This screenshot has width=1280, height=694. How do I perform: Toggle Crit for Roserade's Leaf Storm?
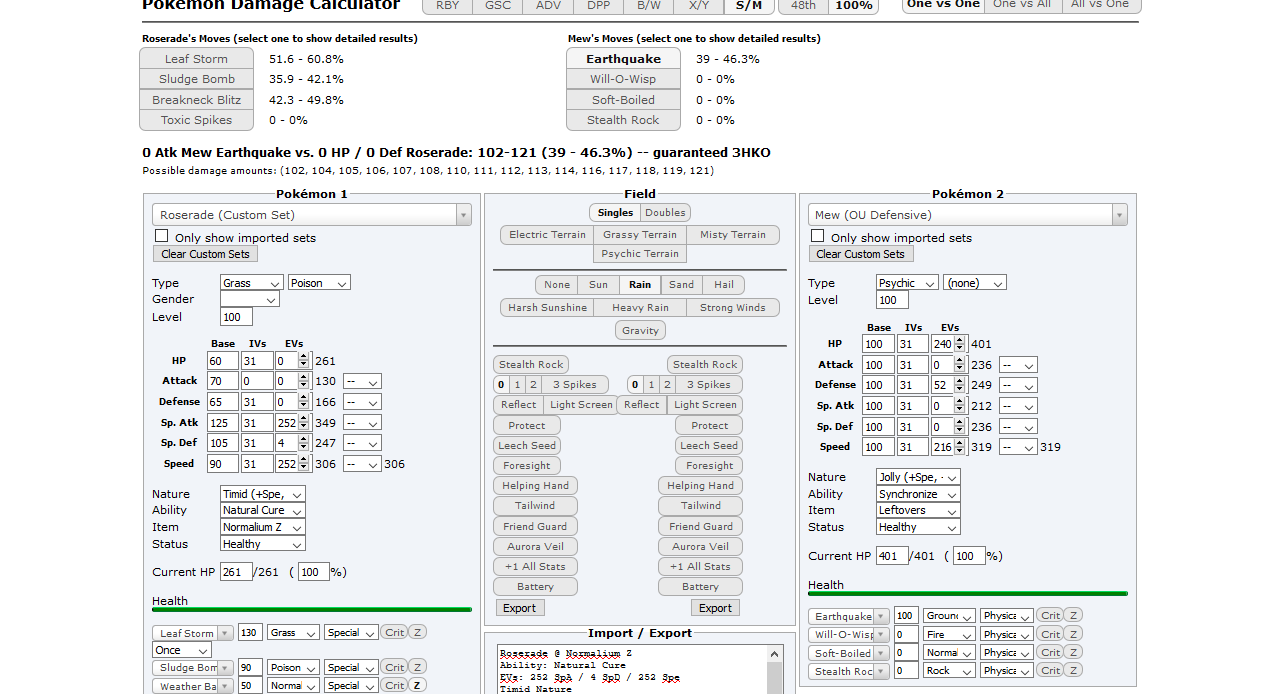[x=395, y=633]
